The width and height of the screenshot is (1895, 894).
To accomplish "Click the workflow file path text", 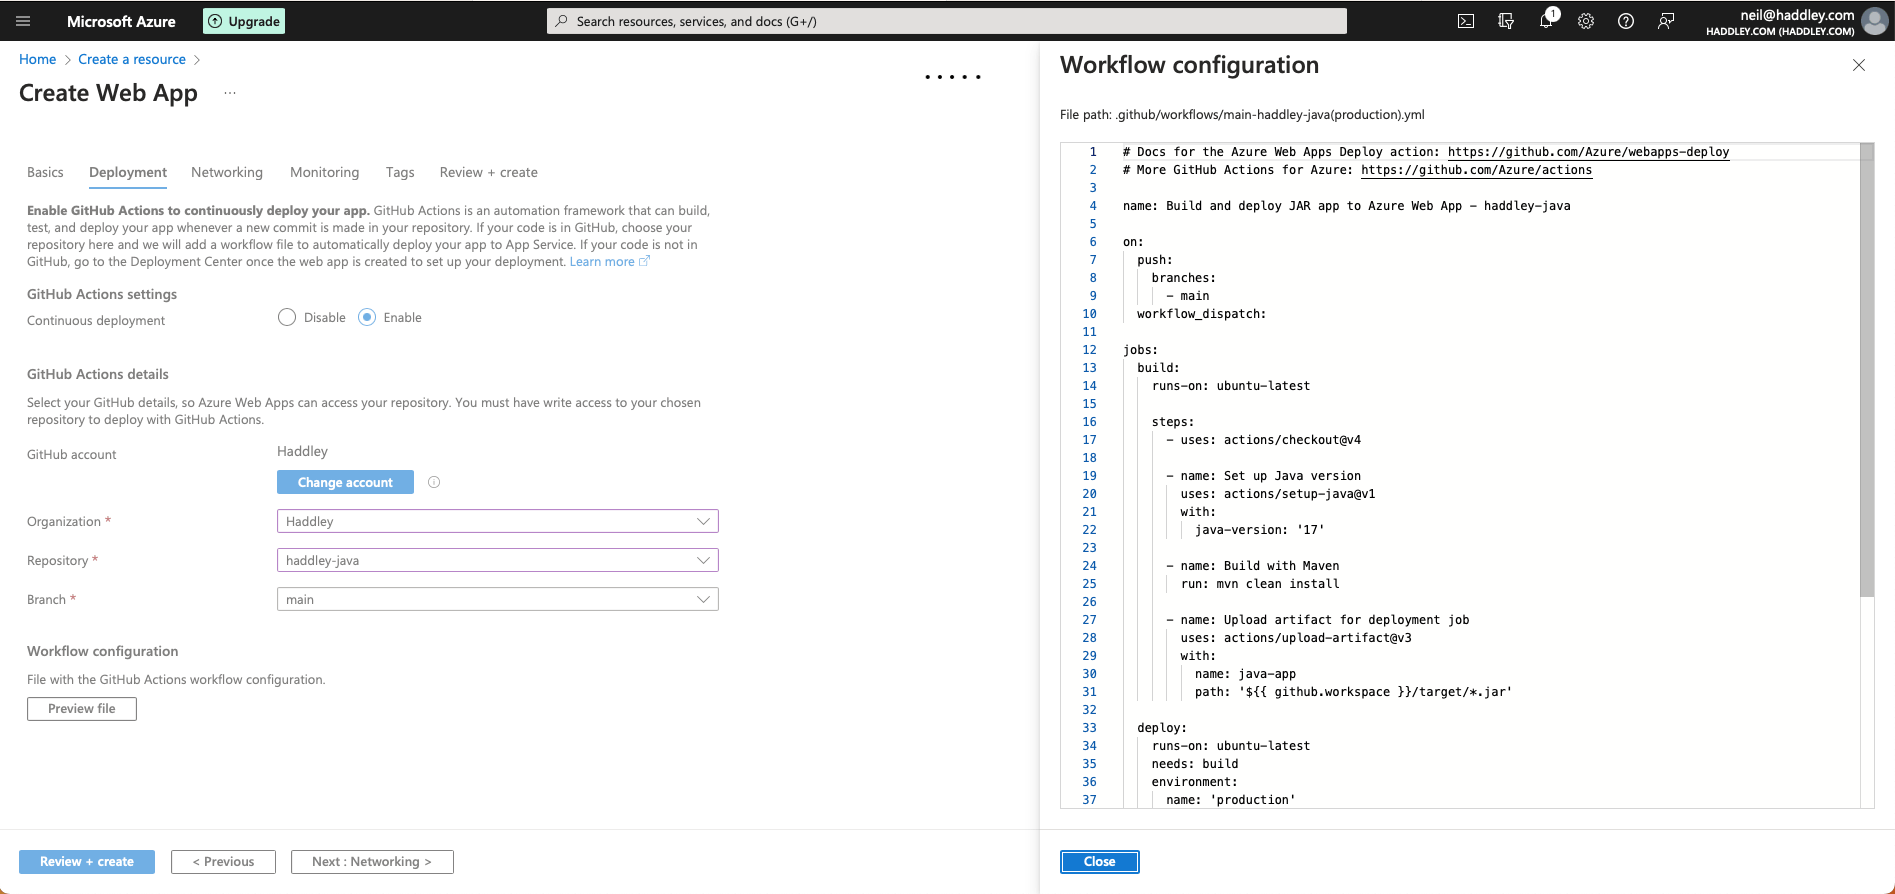I will tap(1242, 114).
